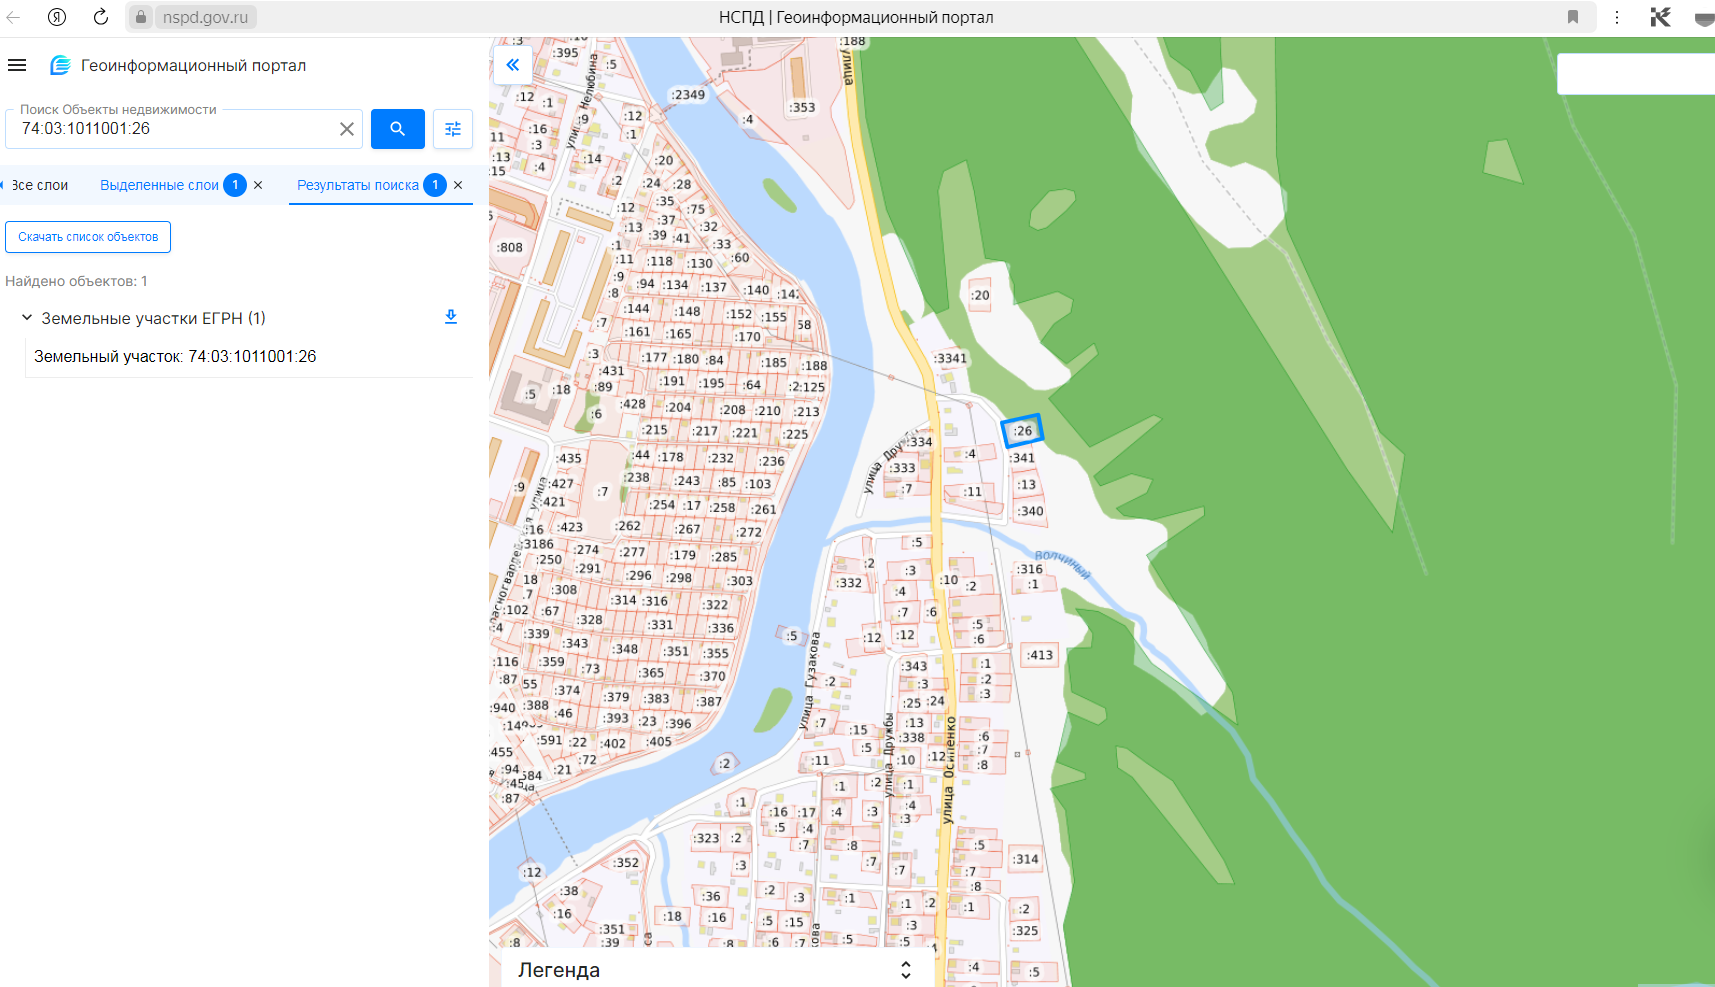This screenshot has width=1715, height=987.
Task: Focus the Поиск Объекты недвижимости input
Action: click(x=175, y=129)
